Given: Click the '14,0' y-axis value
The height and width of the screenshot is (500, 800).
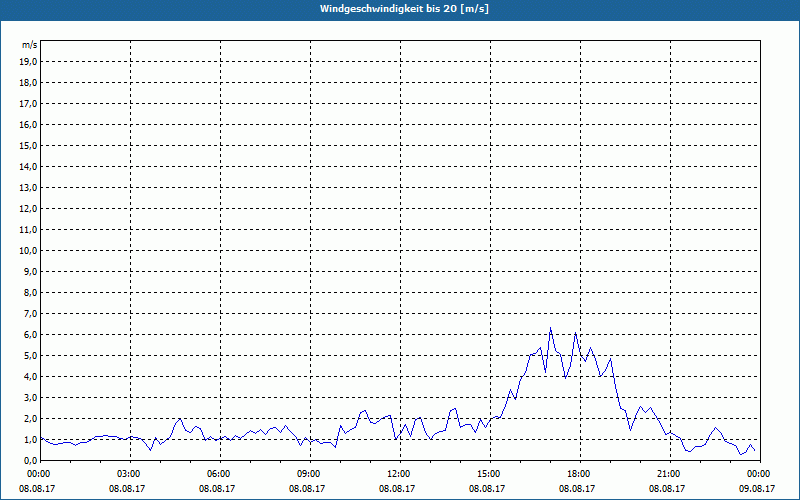Looking at the screenshot, I should point(28,166).
